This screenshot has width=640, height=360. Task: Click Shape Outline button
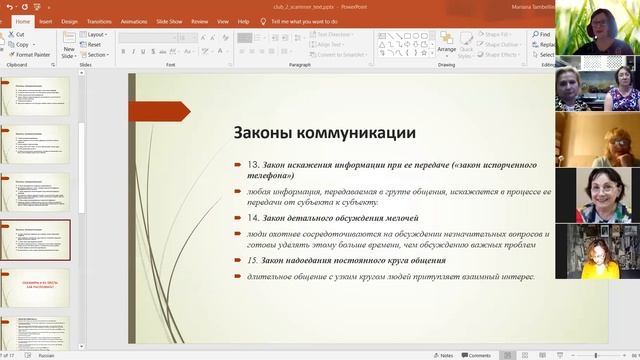pyautogui.click(x=498, y=44)
